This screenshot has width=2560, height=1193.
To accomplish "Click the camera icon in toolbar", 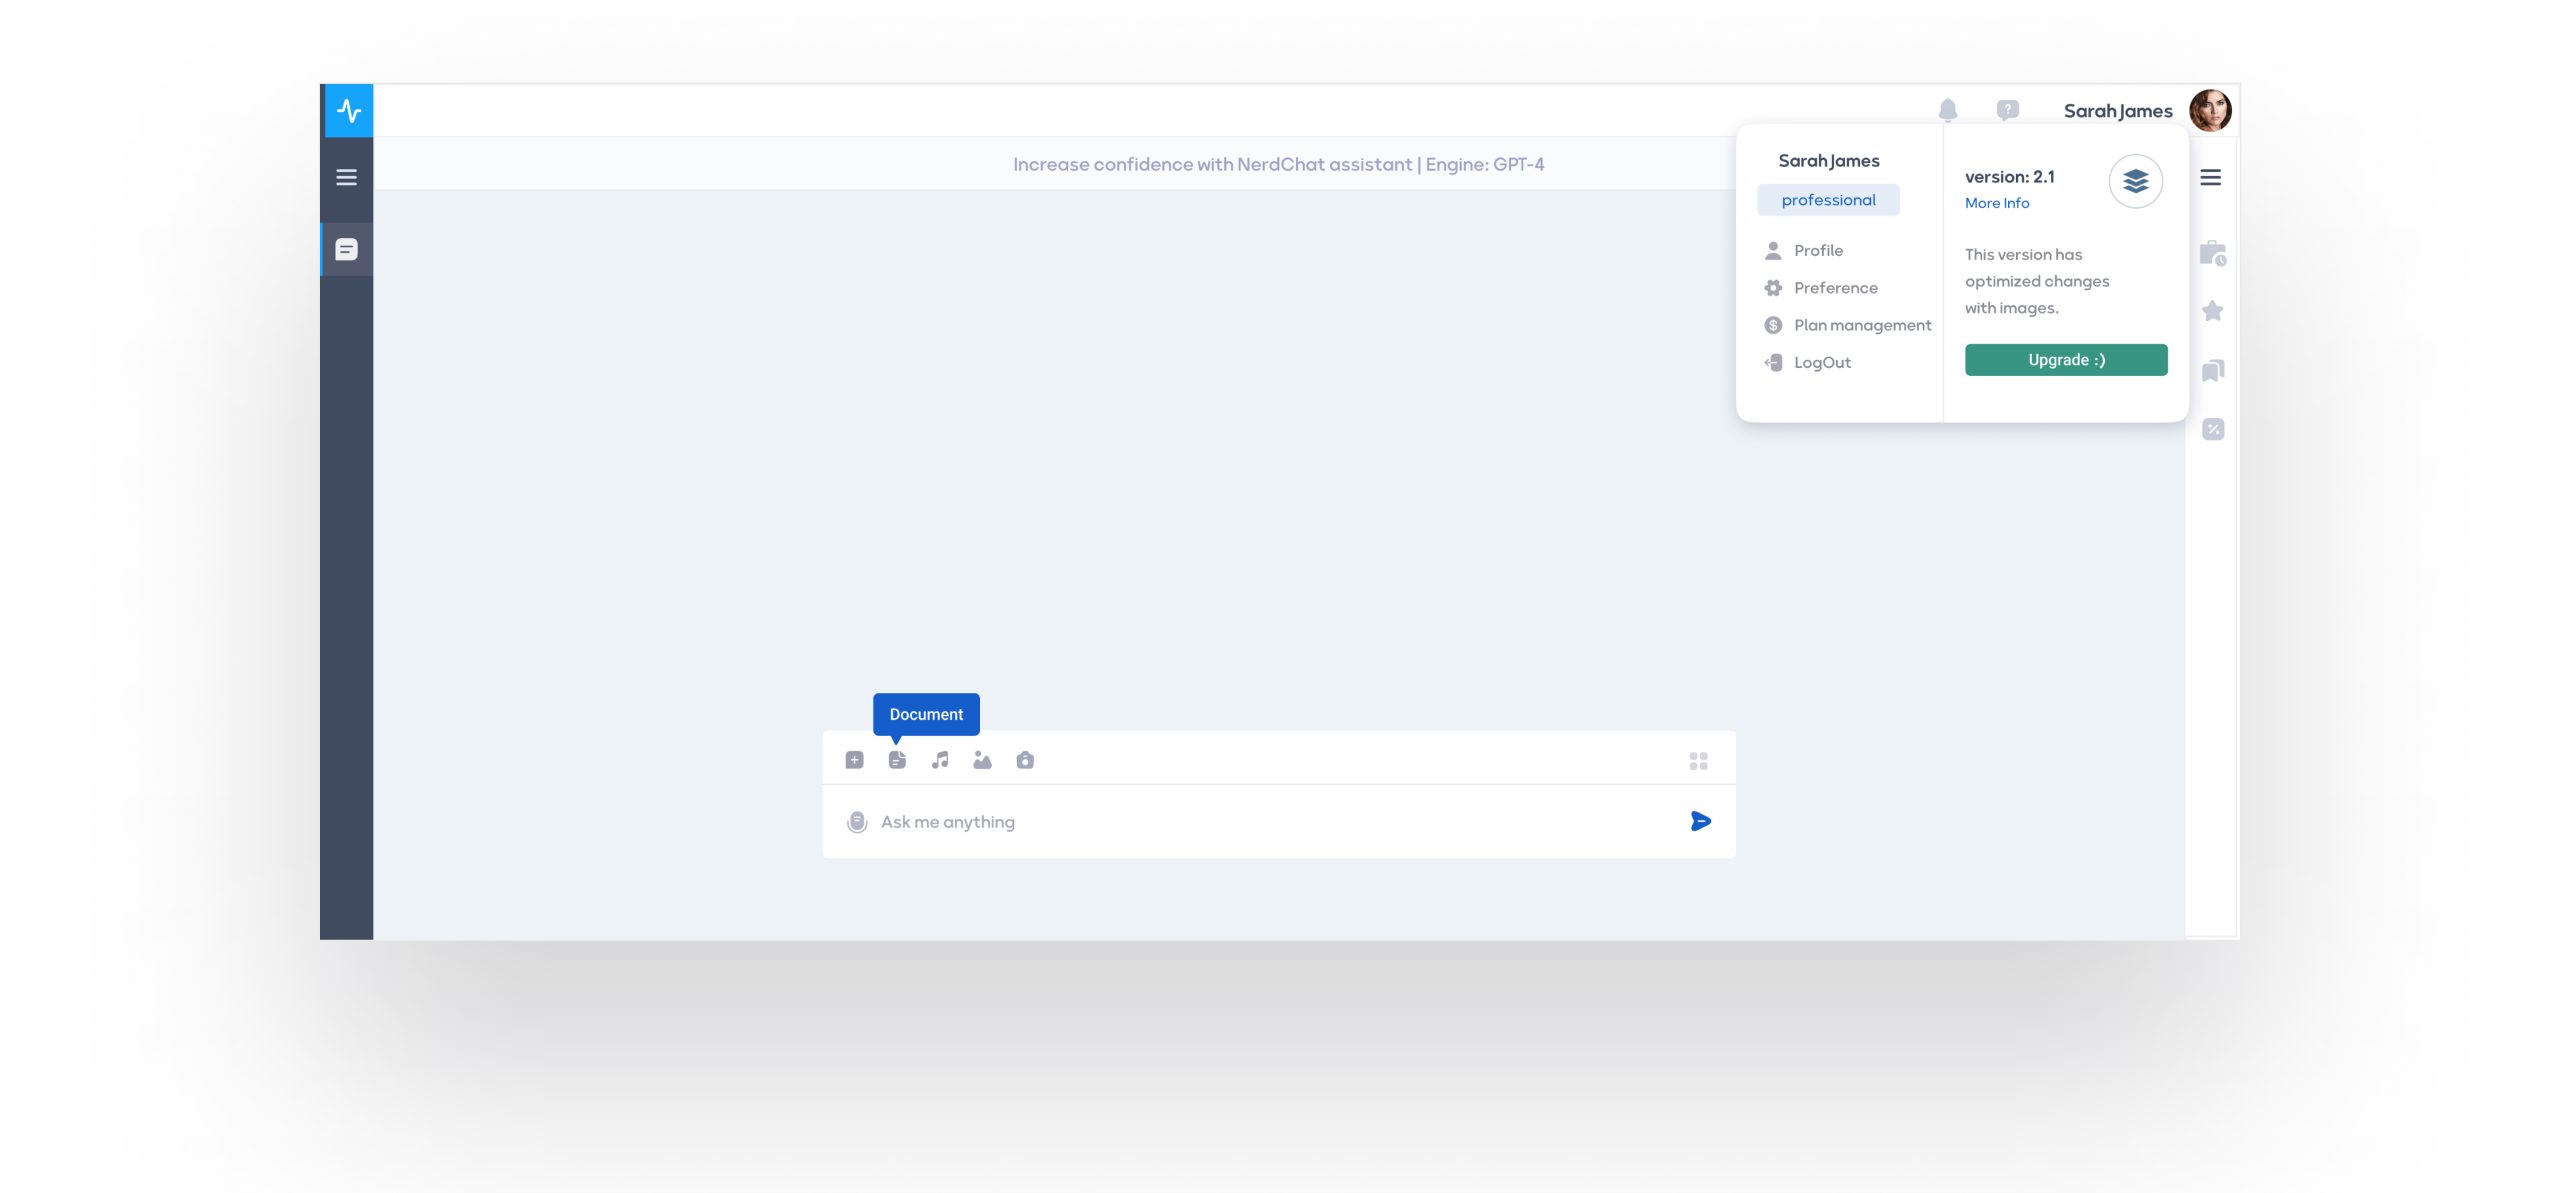I will (x=1025, y=760).
